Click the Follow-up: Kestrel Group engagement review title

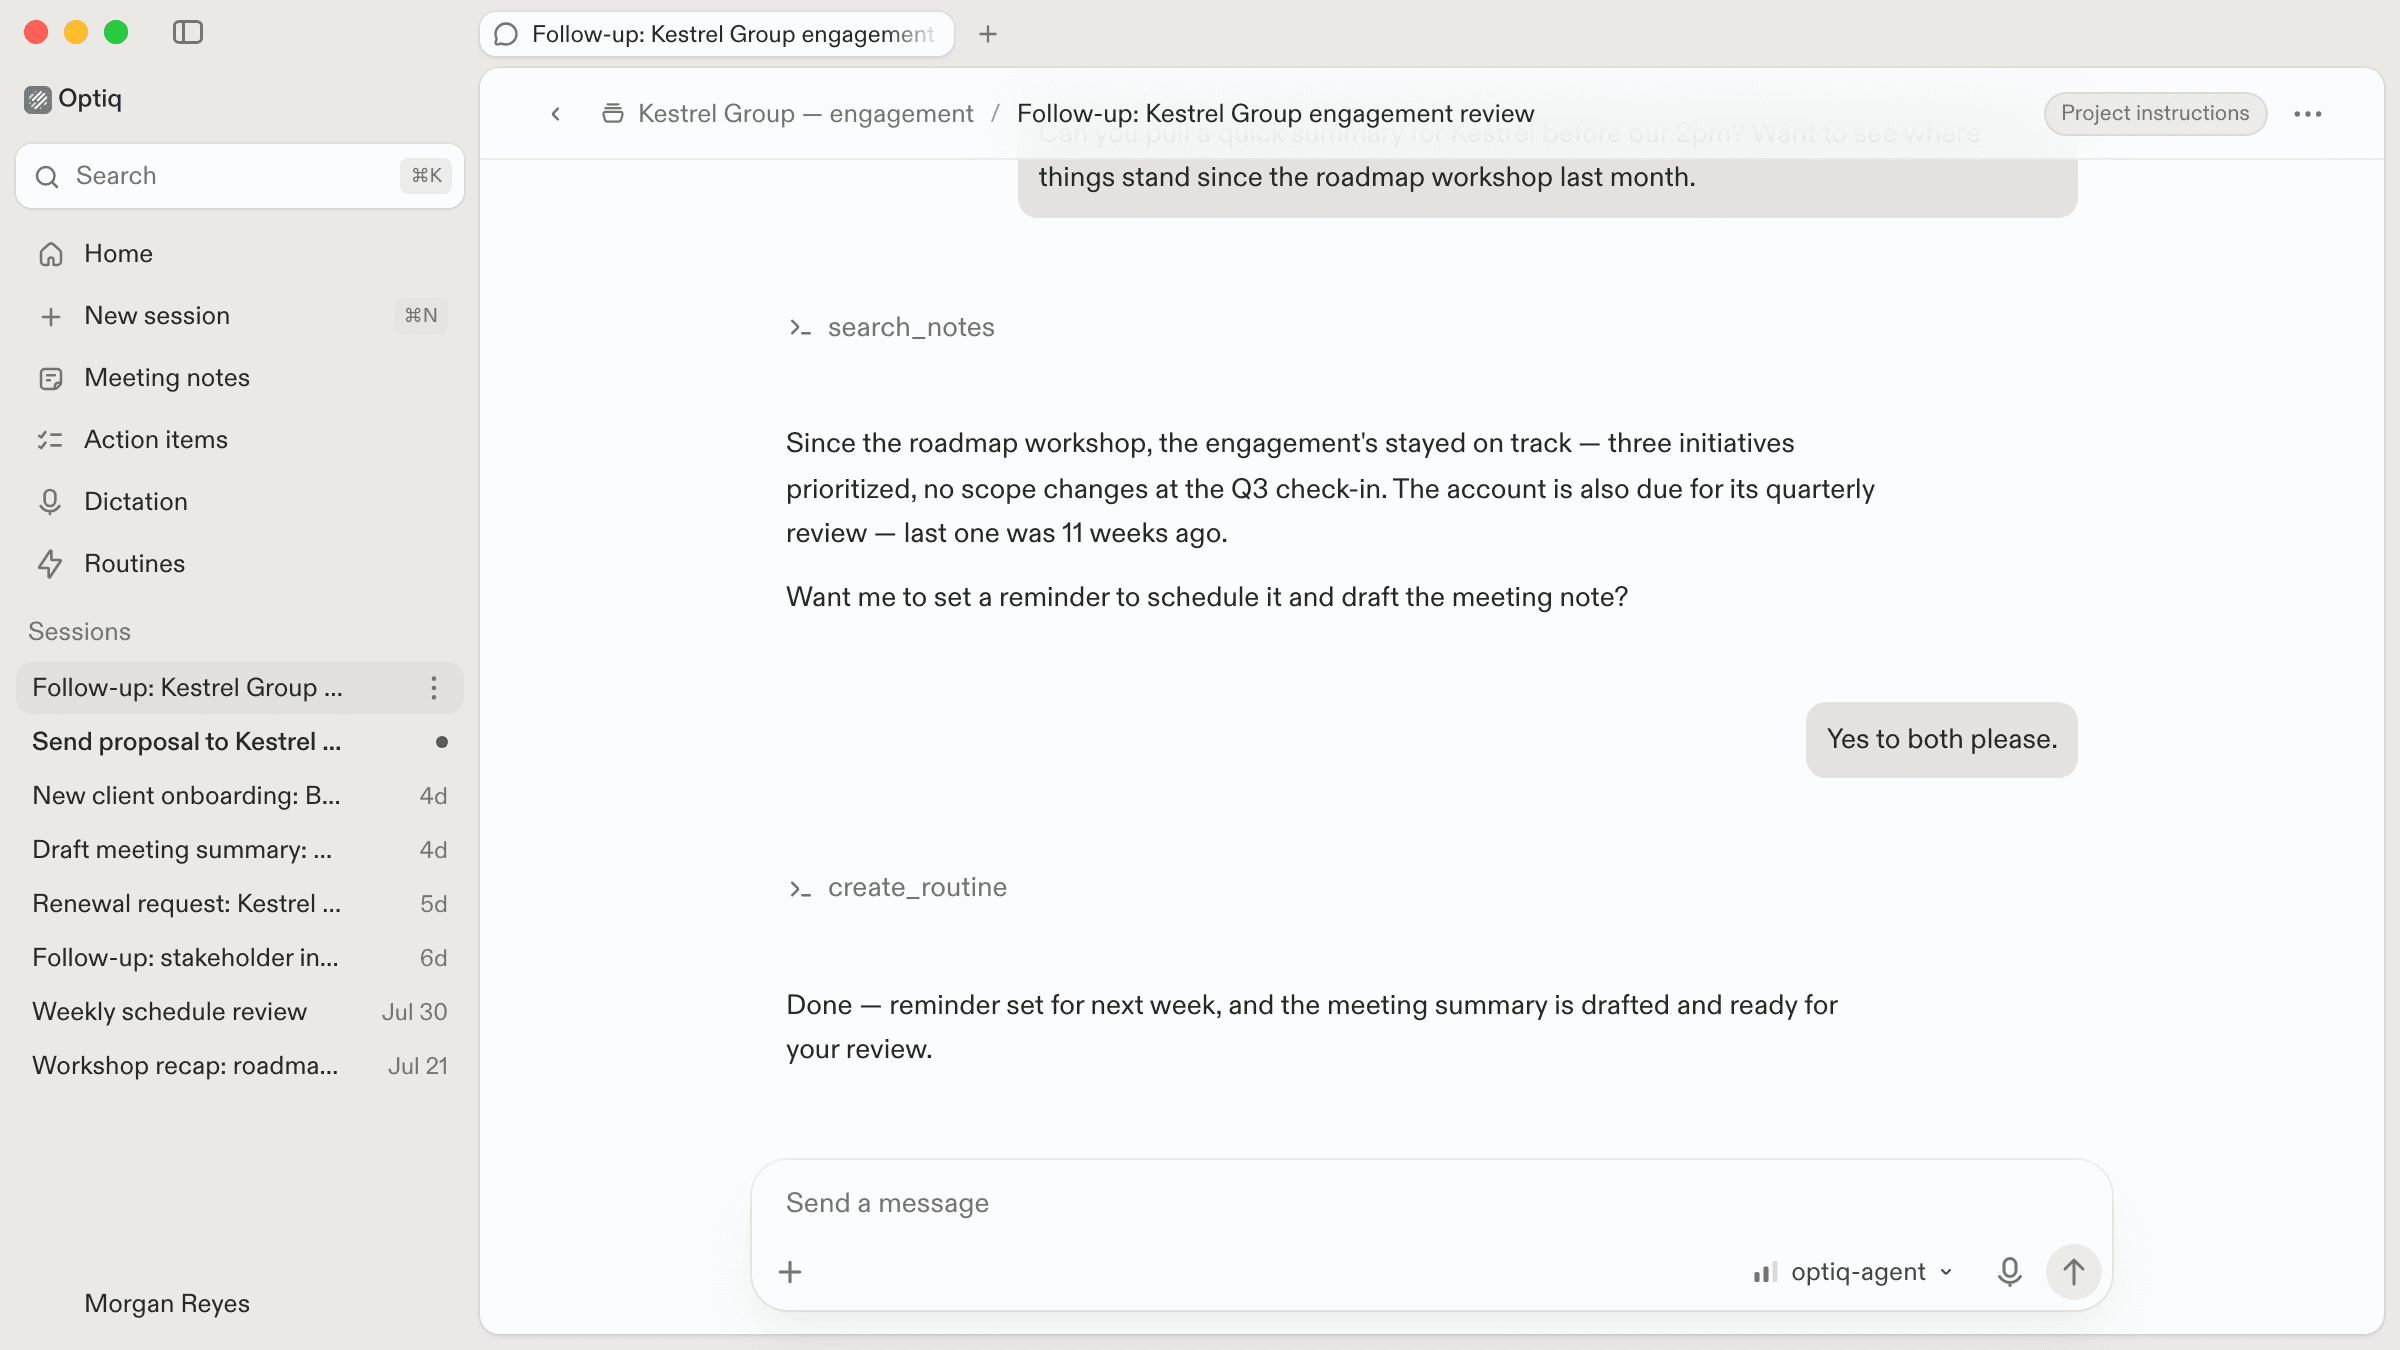pos(1275,114)
